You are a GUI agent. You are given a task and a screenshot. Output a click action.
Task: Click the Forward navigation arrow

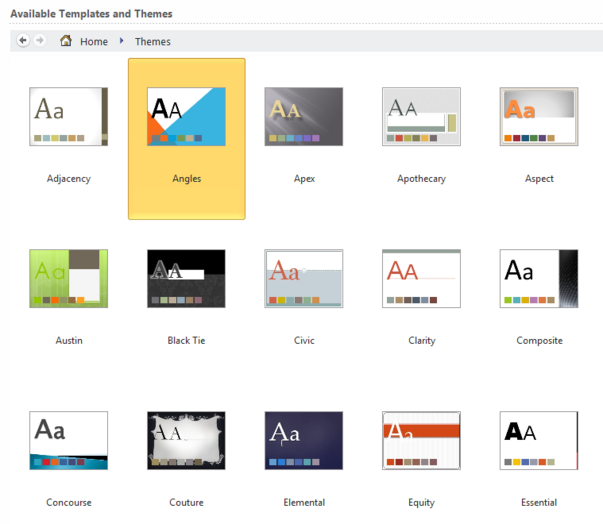[x=40, y=41]
